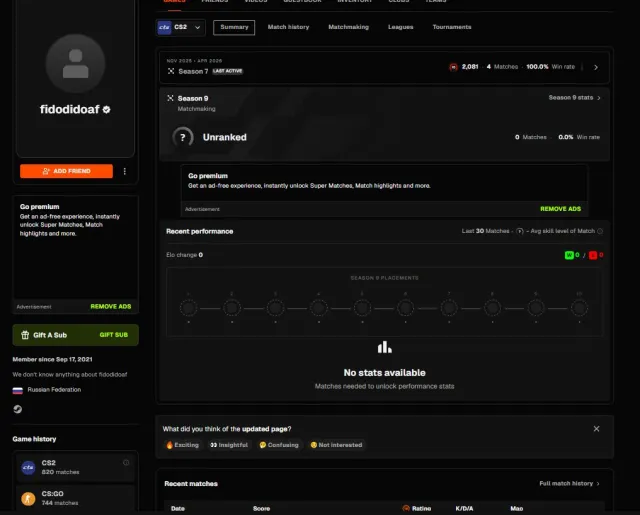Viewport: 640px width, 515px height.
Task: Select the Summary tab
Action: point(234,27)
